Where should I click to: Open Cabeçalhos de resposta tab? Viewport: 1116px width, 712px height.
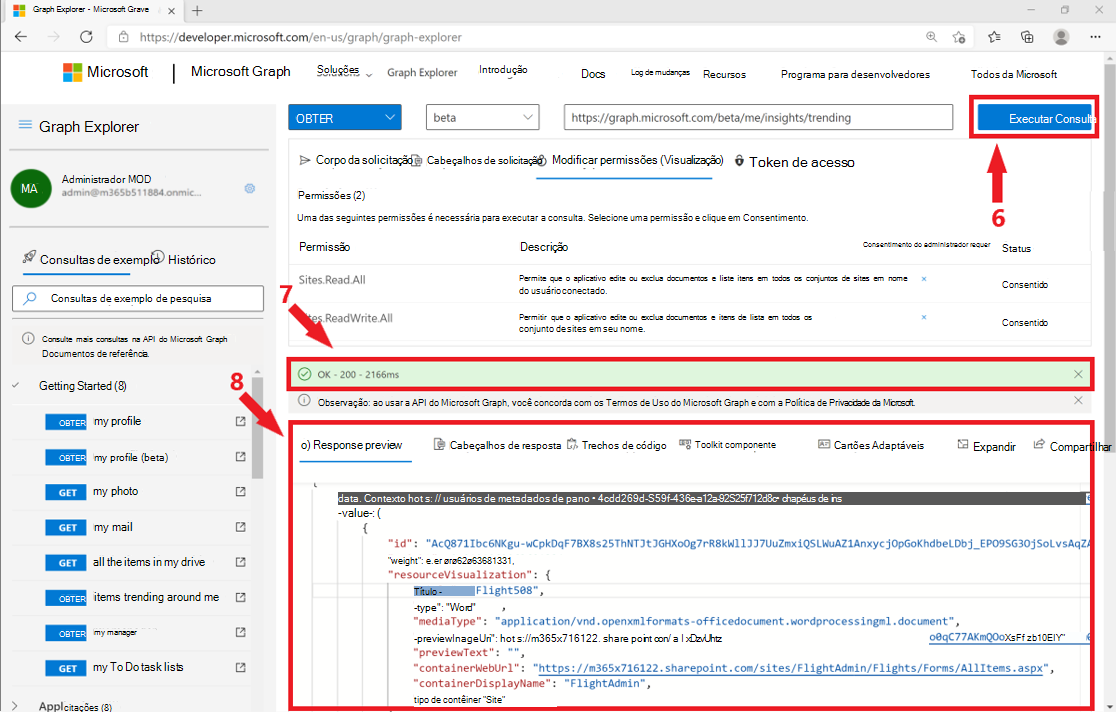pyautogui.click(x=498, y=445)
